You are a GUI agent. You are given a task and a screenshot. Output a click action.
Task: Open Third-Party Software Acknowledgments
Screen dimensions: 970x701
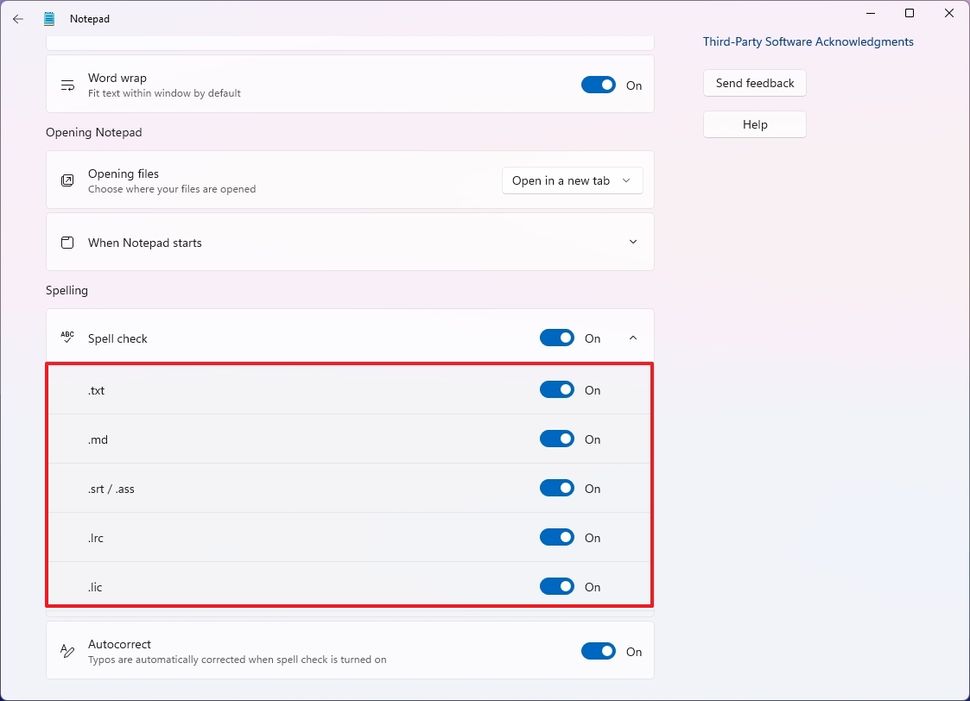click(x=808, y=41)
